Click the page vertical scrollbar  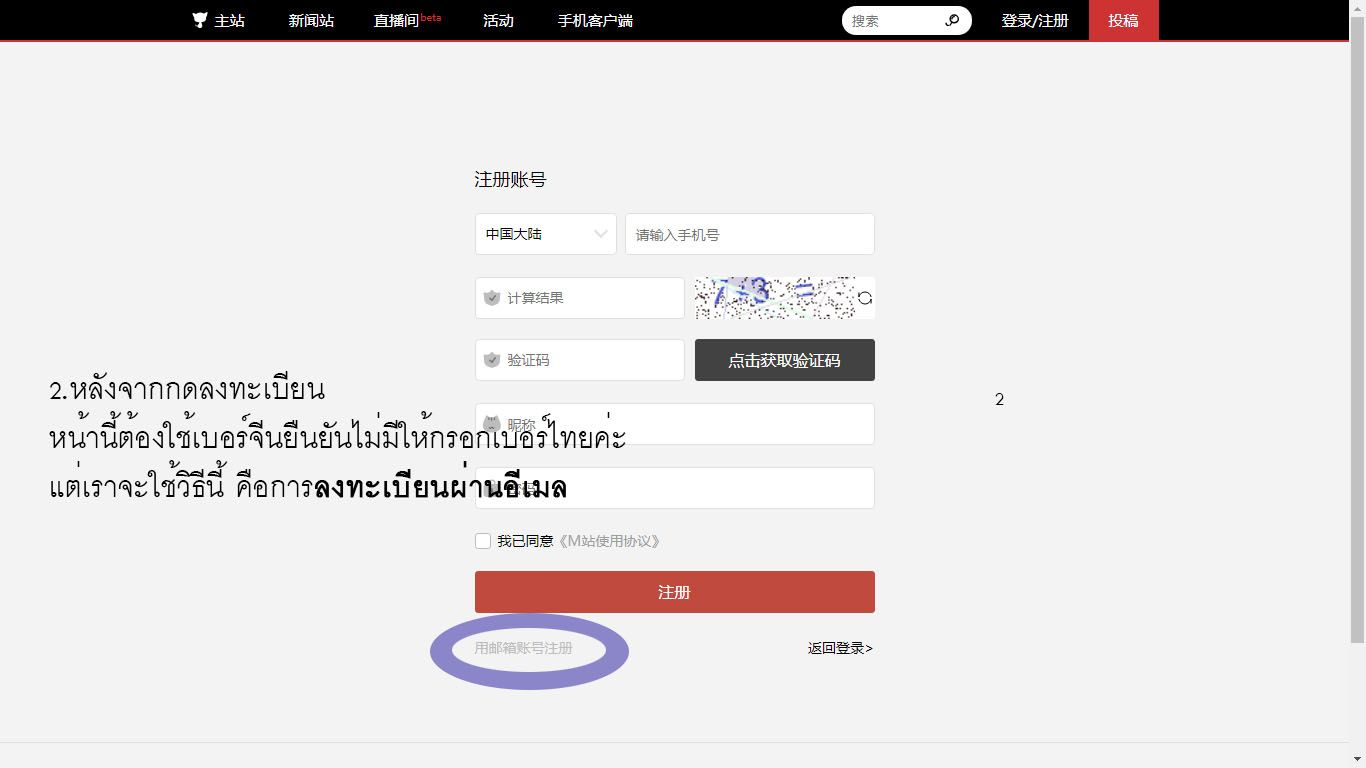click(x=1357, y=340)
